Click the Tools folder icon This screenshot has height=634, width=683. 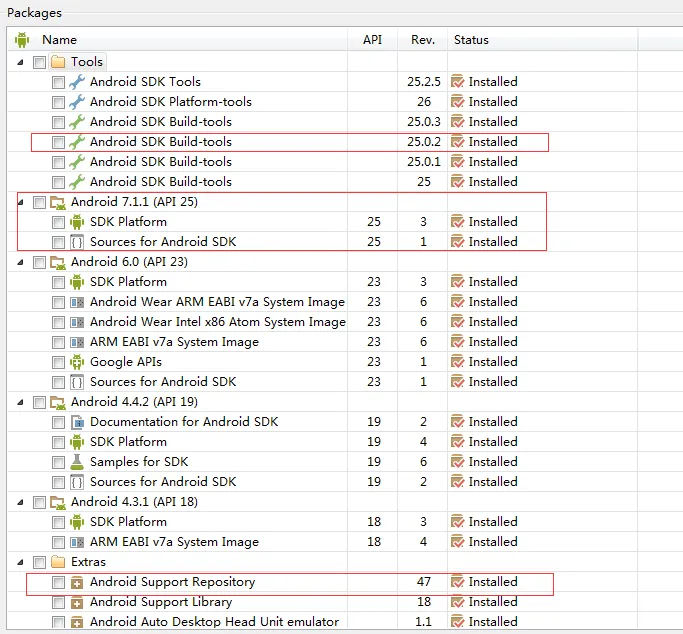click(58, 62)
